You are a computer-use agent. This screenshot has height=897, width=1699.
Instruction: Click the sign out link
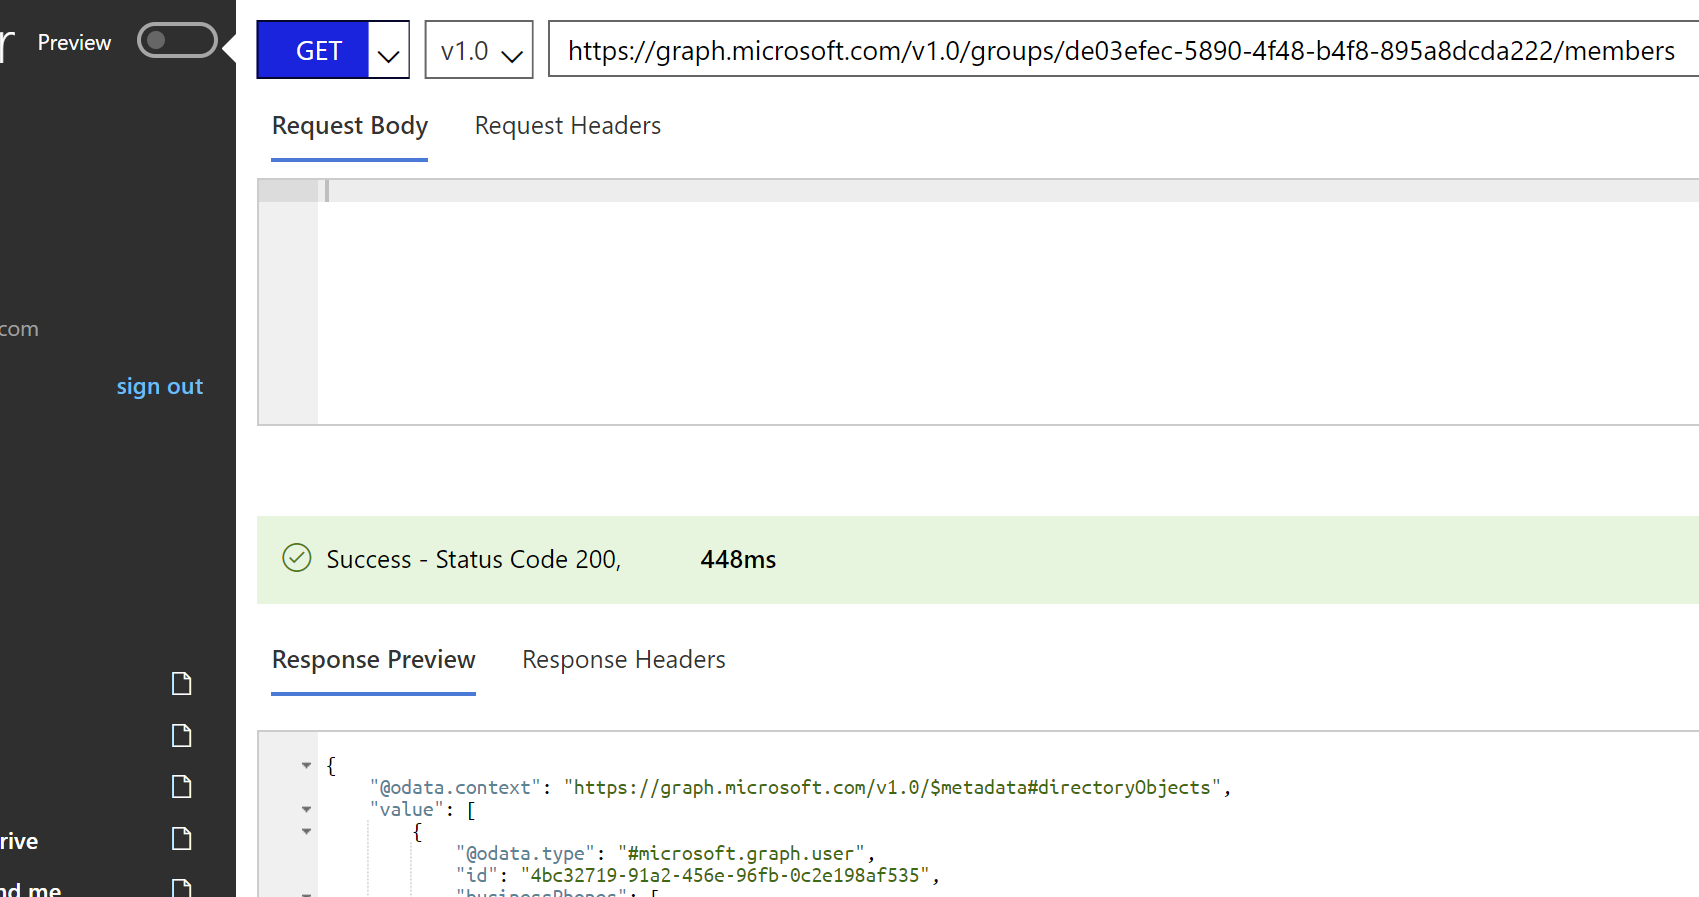(x=160, y=386)
